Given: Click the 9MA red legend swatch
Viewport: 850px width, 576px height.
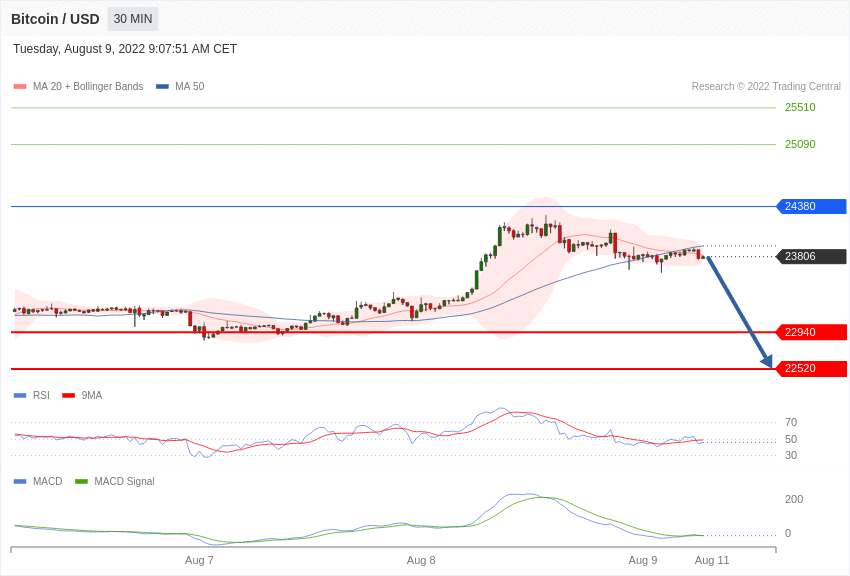Looking at the screenshot, I should point(69,396).
